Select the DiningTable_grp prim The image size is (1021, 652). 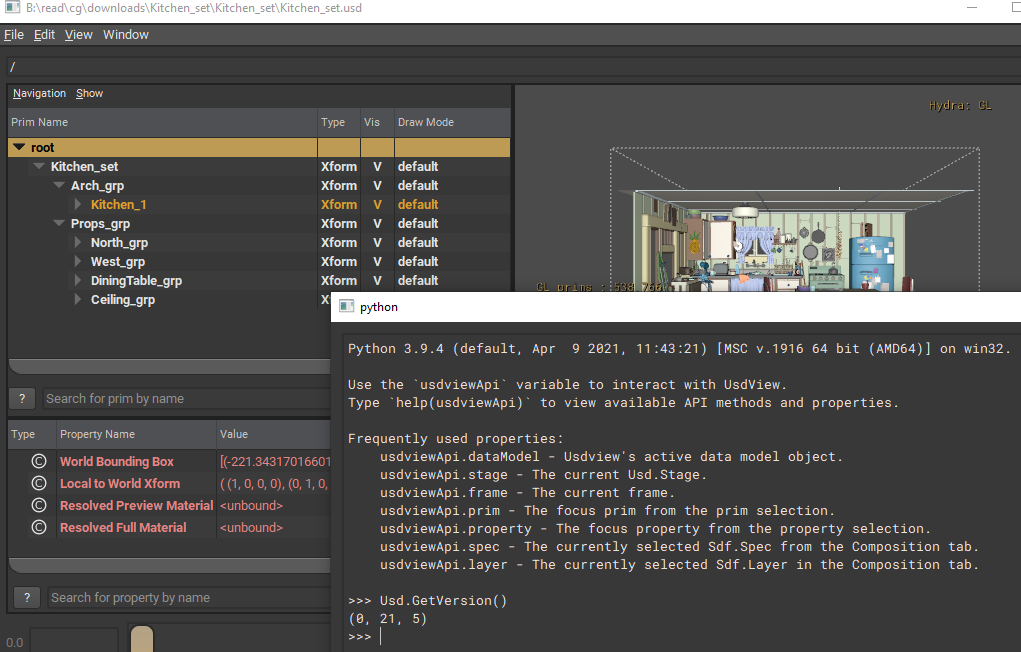coord(135,280)
